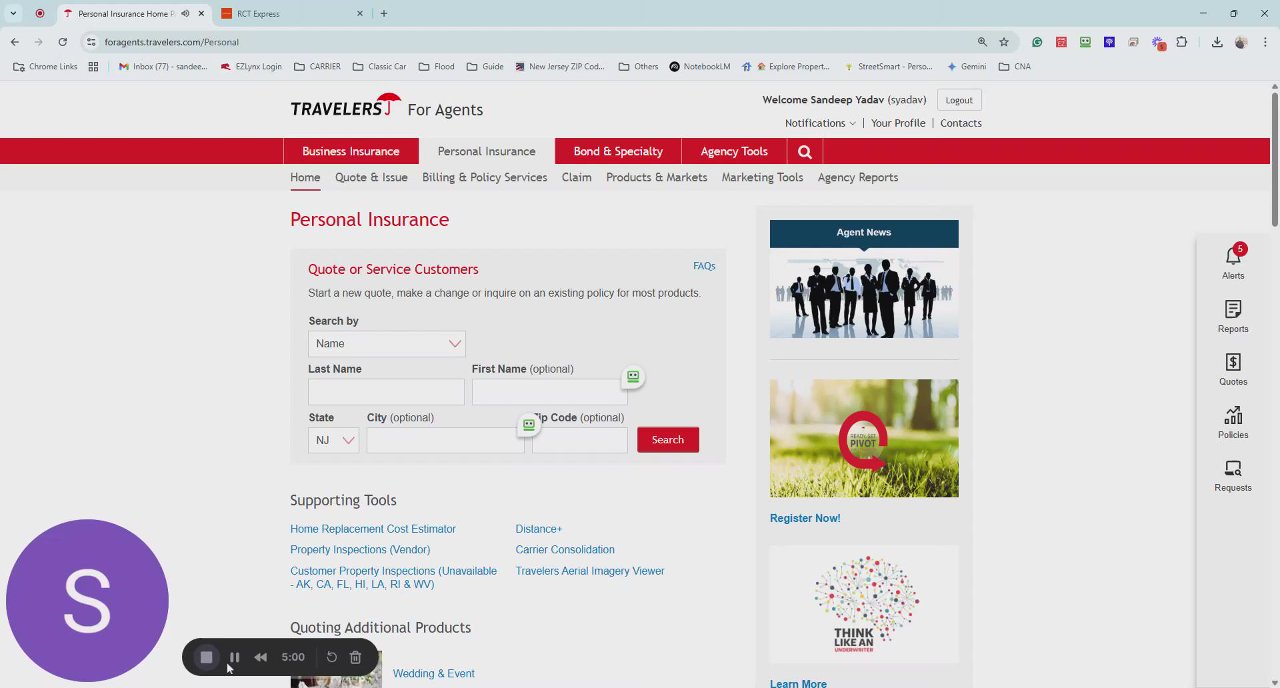The width and height of the screenshot is (1280, 688).
Task: Expand the Notifications dropdown
Action: coord(820,123)
